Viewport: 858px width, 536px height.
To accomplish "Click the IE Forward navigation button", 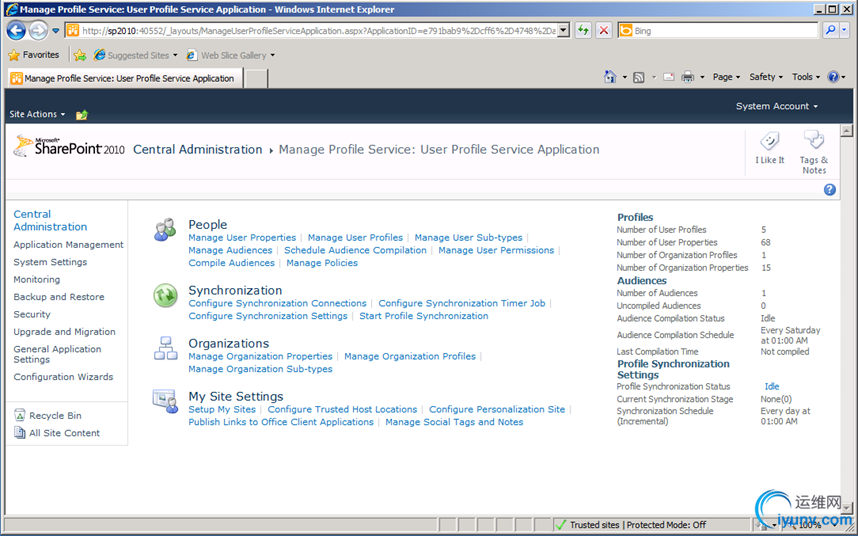I will [x=38, y=31].
